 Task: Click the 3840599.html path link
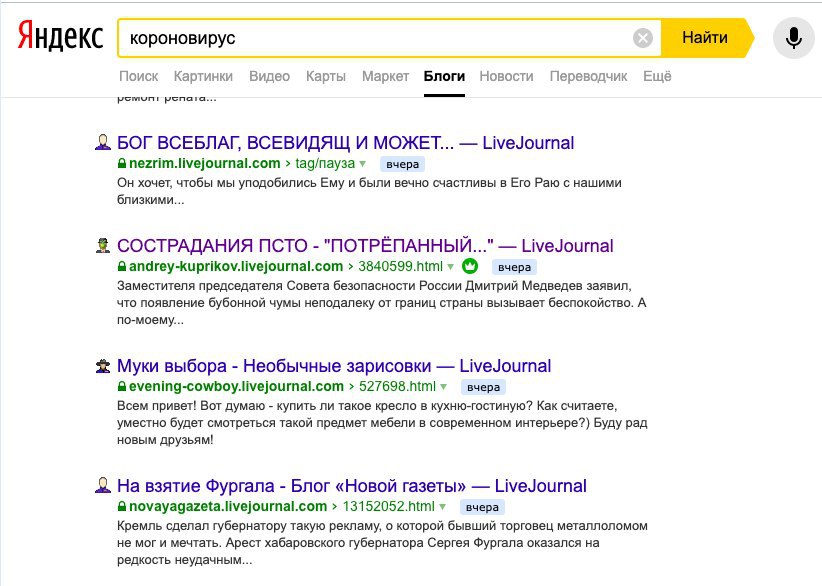click(401, 266)
